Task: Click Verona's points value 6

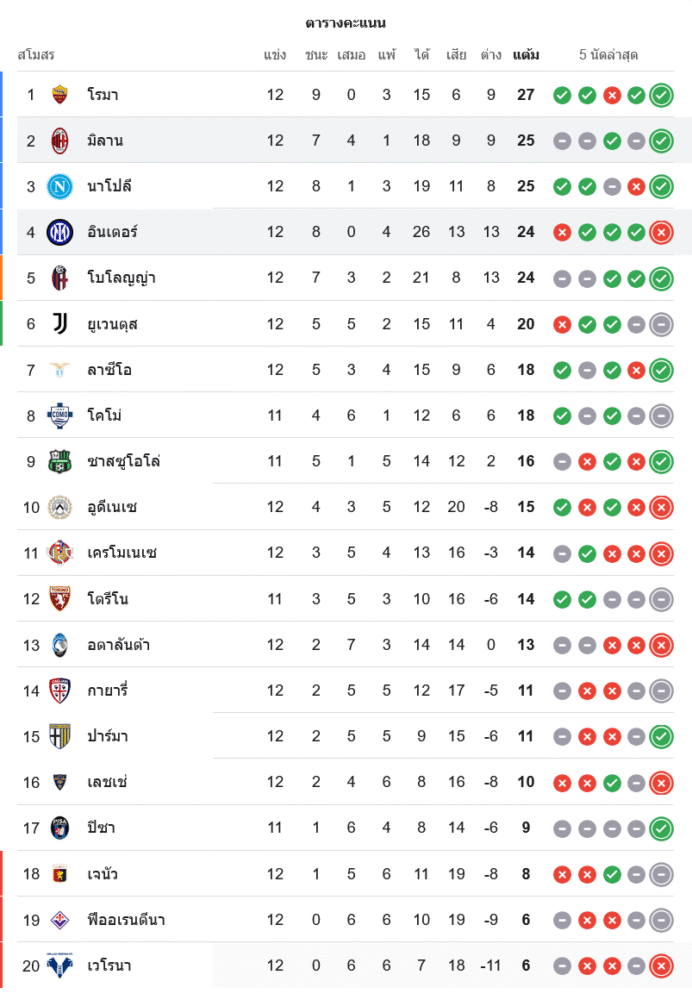Action: [526, 966]
